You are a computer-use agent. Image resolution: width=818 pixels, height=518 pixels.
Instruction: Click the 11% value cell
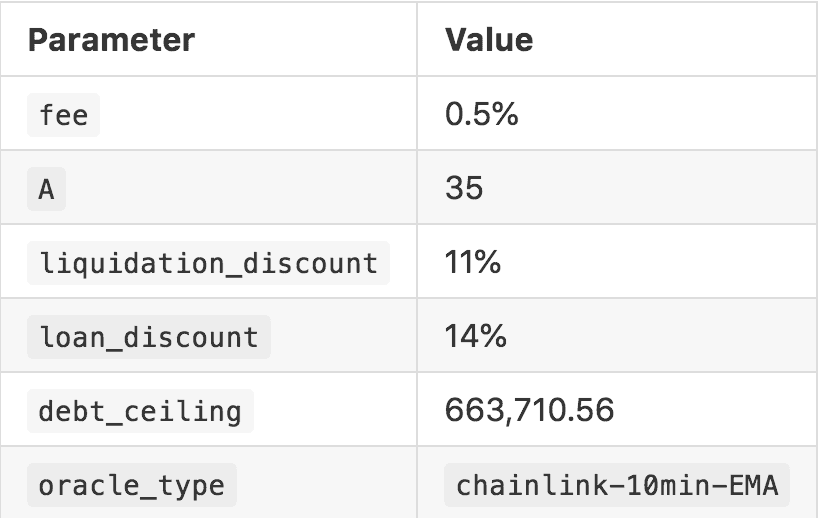473,262
